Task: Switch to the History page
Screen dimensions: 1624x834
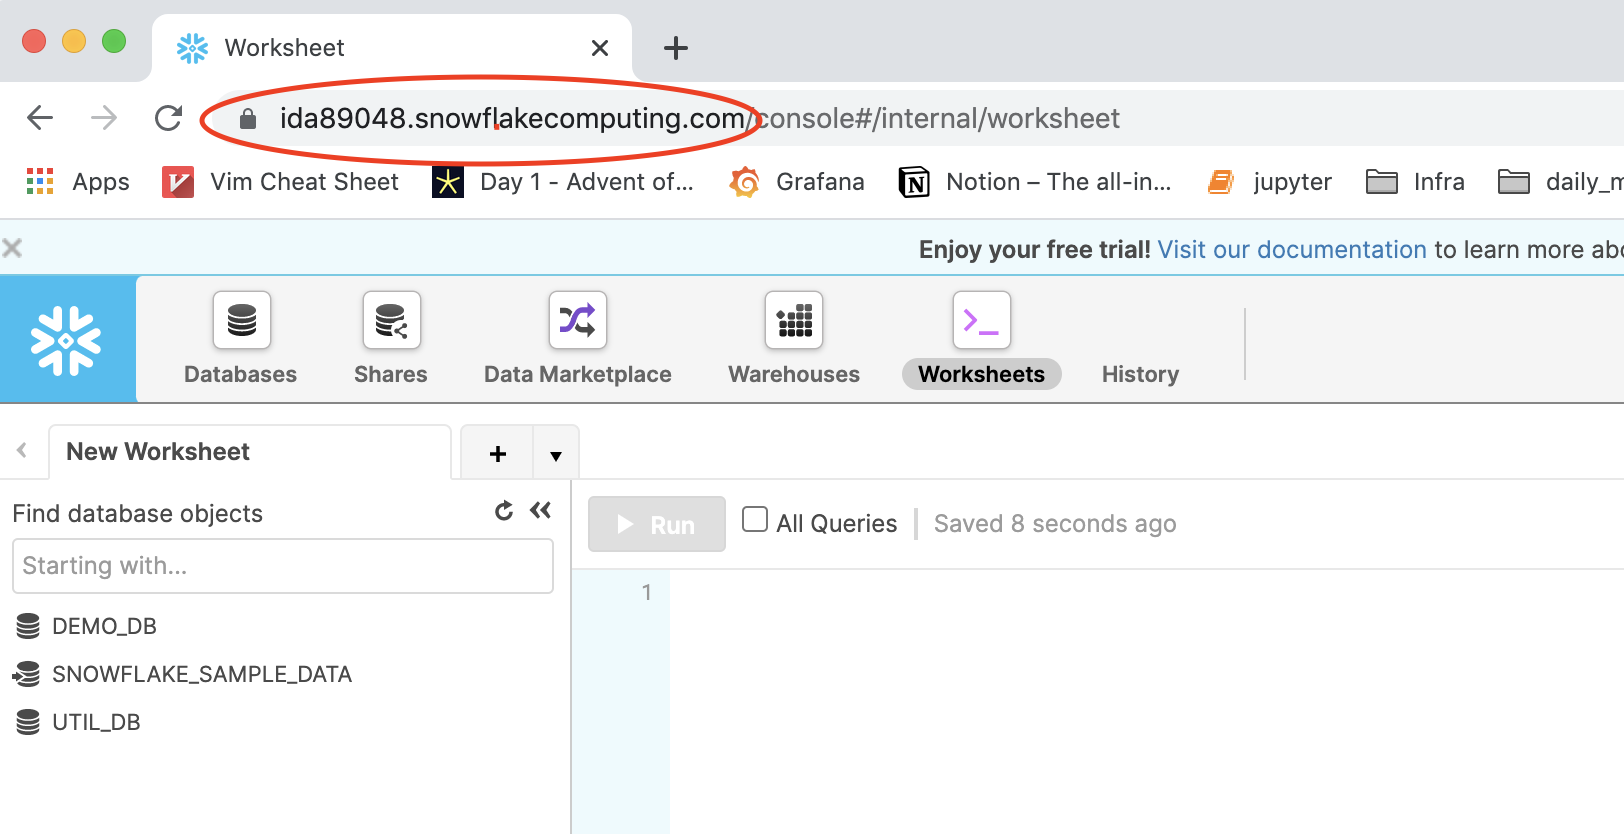Action: 1140,374
